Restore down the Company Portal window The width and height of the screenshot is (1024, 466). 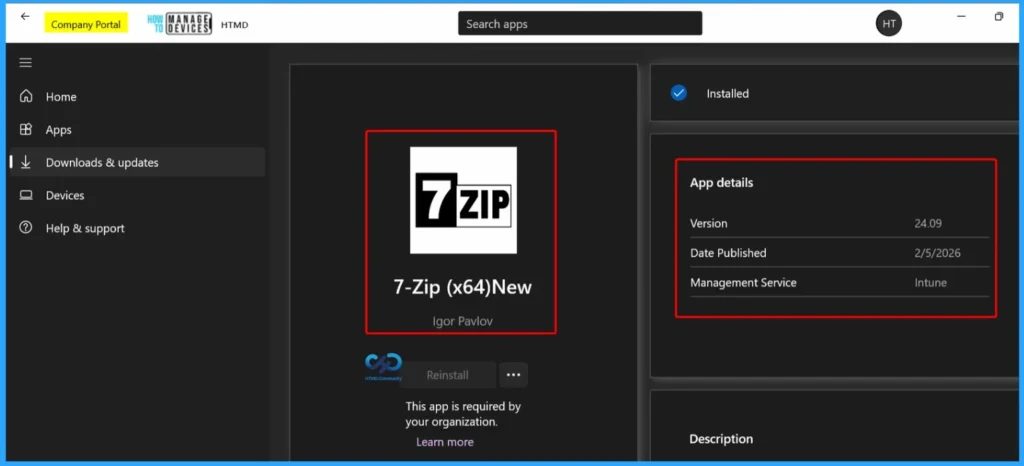(x=999, y=16)
